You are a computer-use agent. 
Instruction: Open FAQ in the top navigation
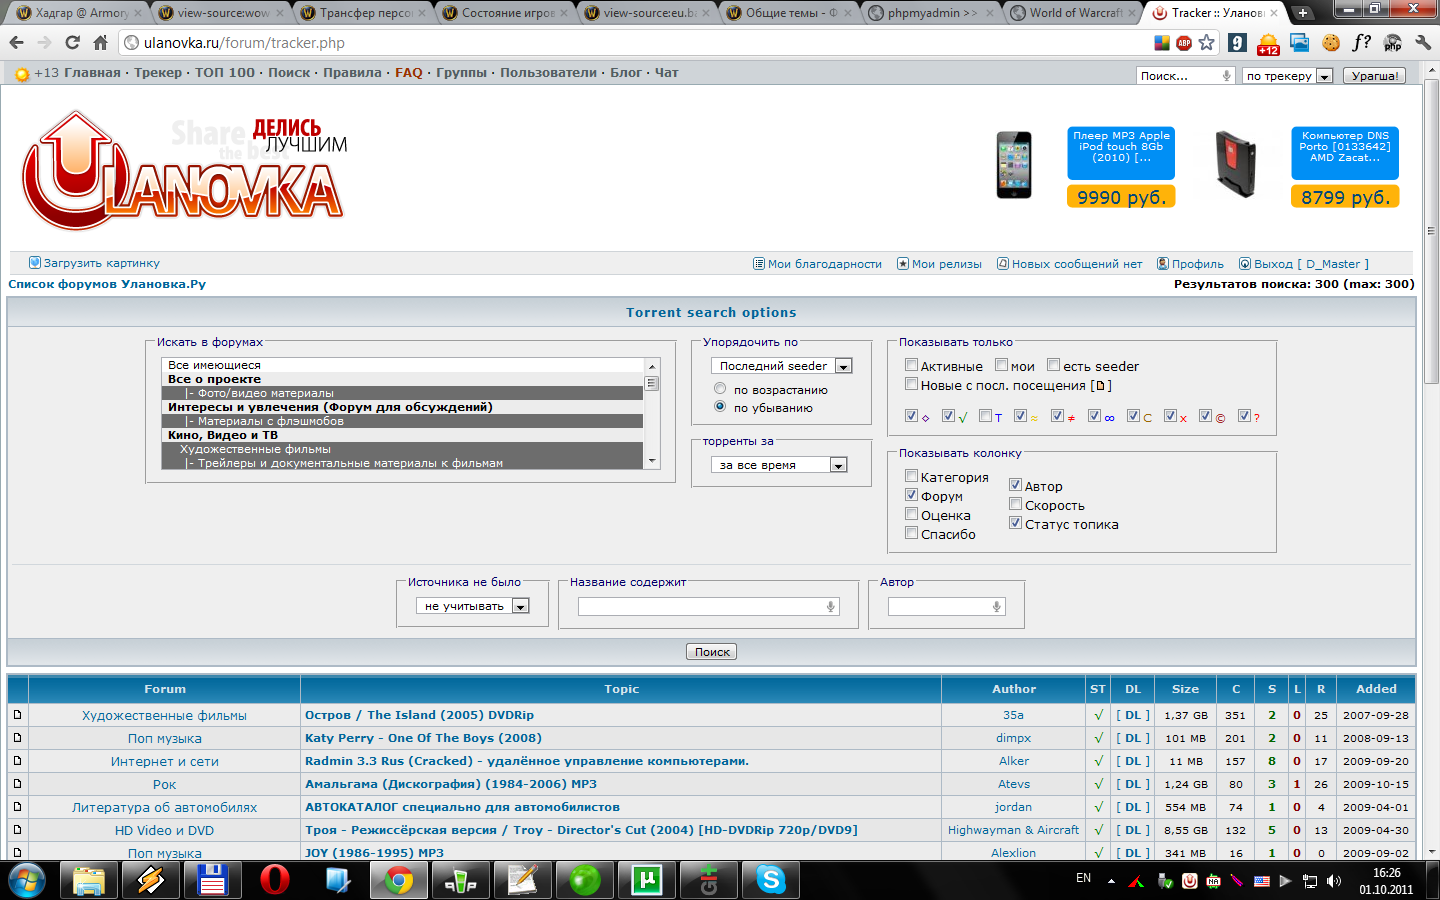click(409, 73)
